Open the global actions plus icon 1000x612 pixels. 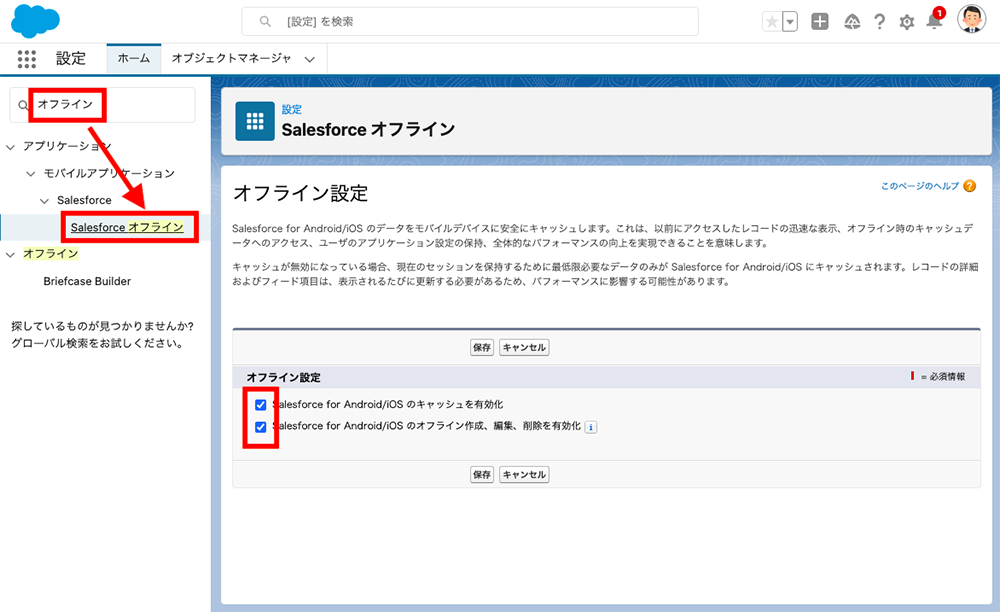point(820,22)
